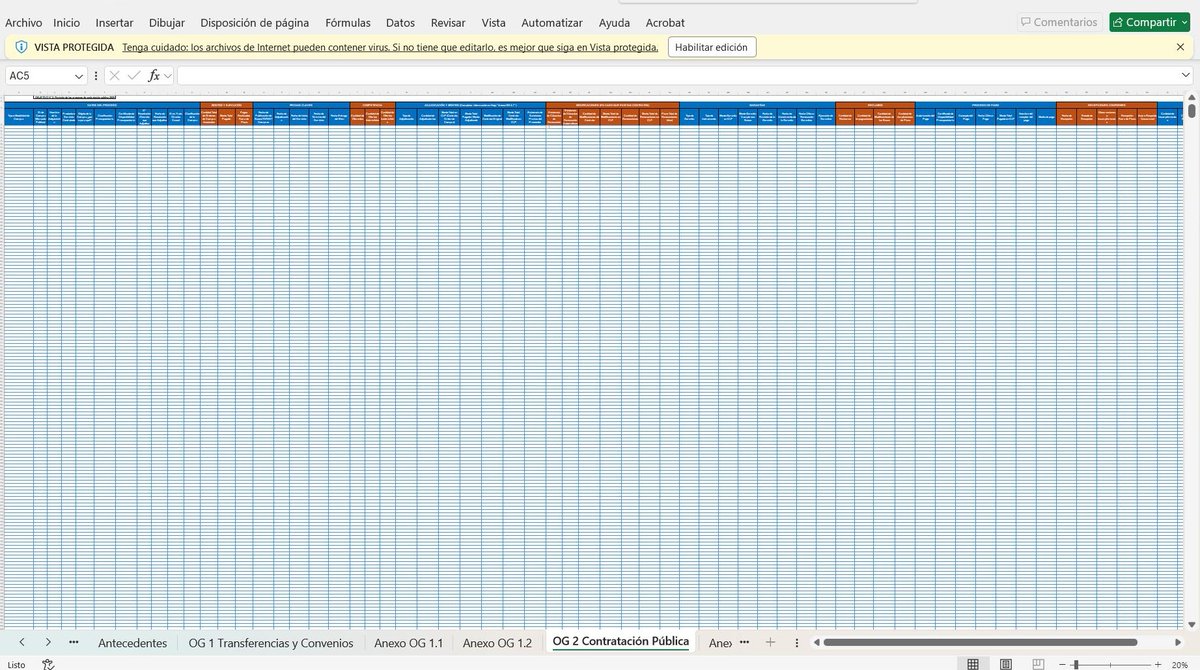Click the three-dot handle beside Name Box

(96, 76)
